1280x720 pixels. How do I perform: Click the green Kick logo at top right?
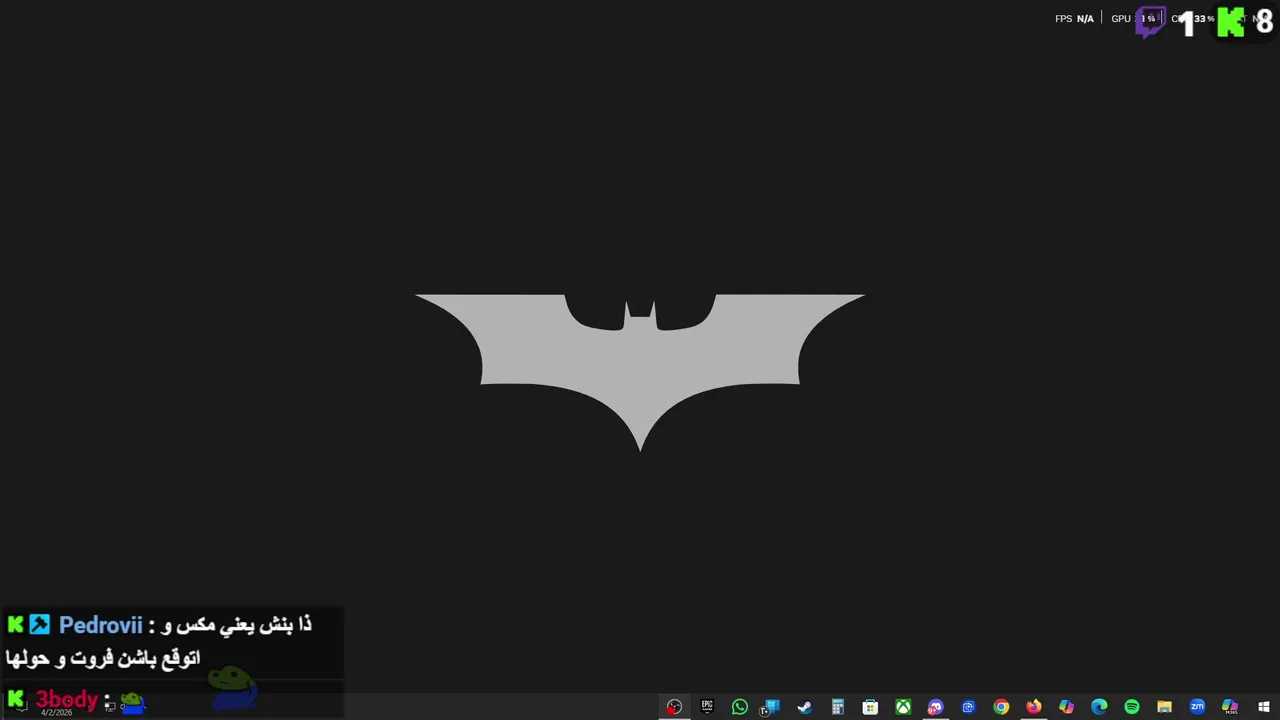[x=1231, y=22]
